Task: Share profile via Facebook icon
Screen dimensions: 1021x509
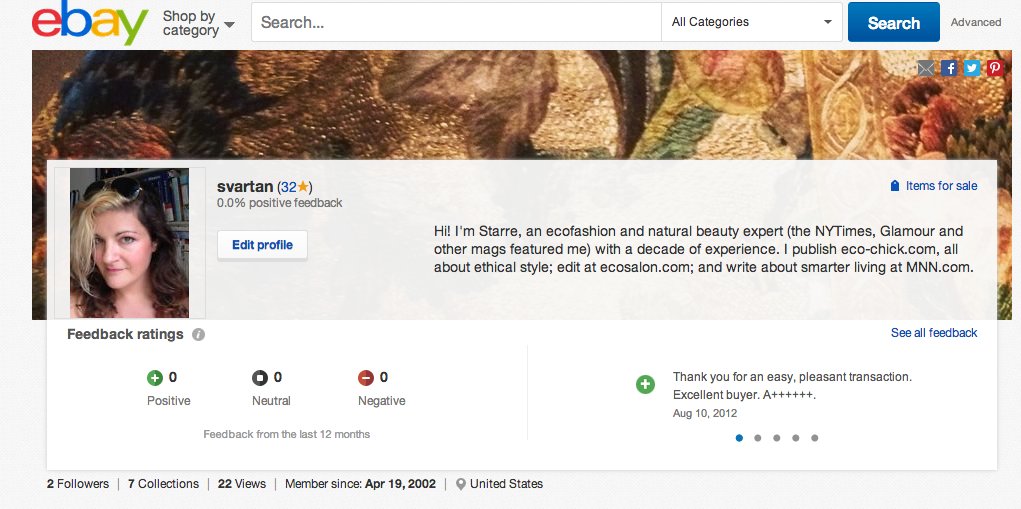Action: (949, 68)
